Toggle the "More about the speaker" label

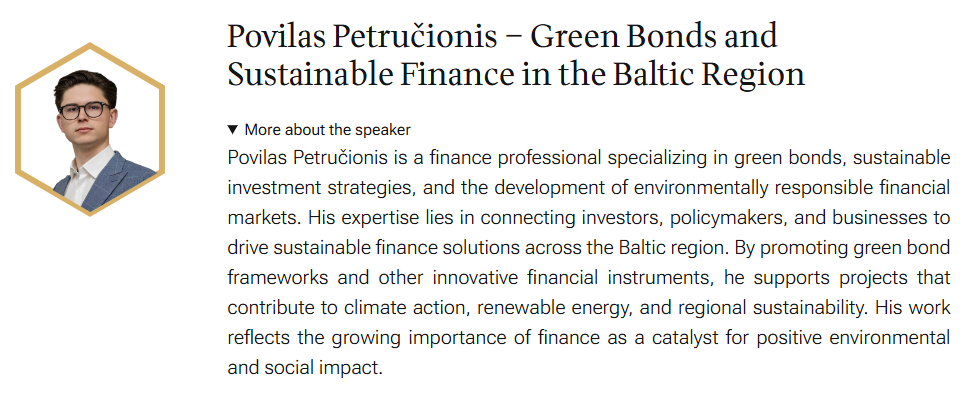point(327,130)
